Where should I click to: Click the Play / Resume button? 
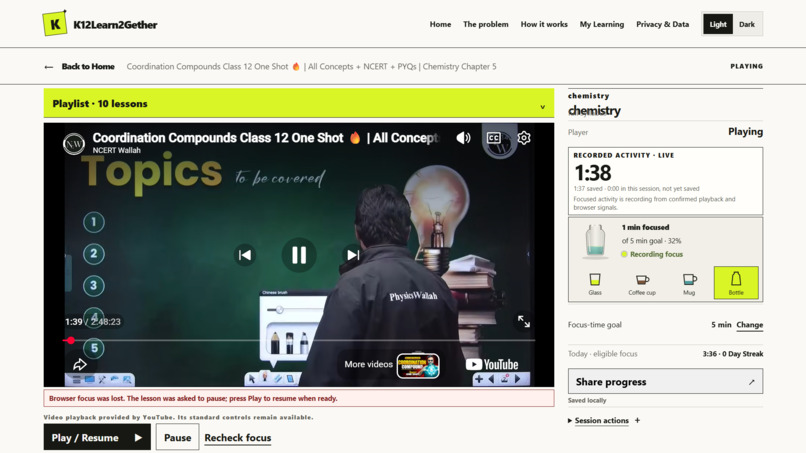pyautogui.click(x=97, y=438)
